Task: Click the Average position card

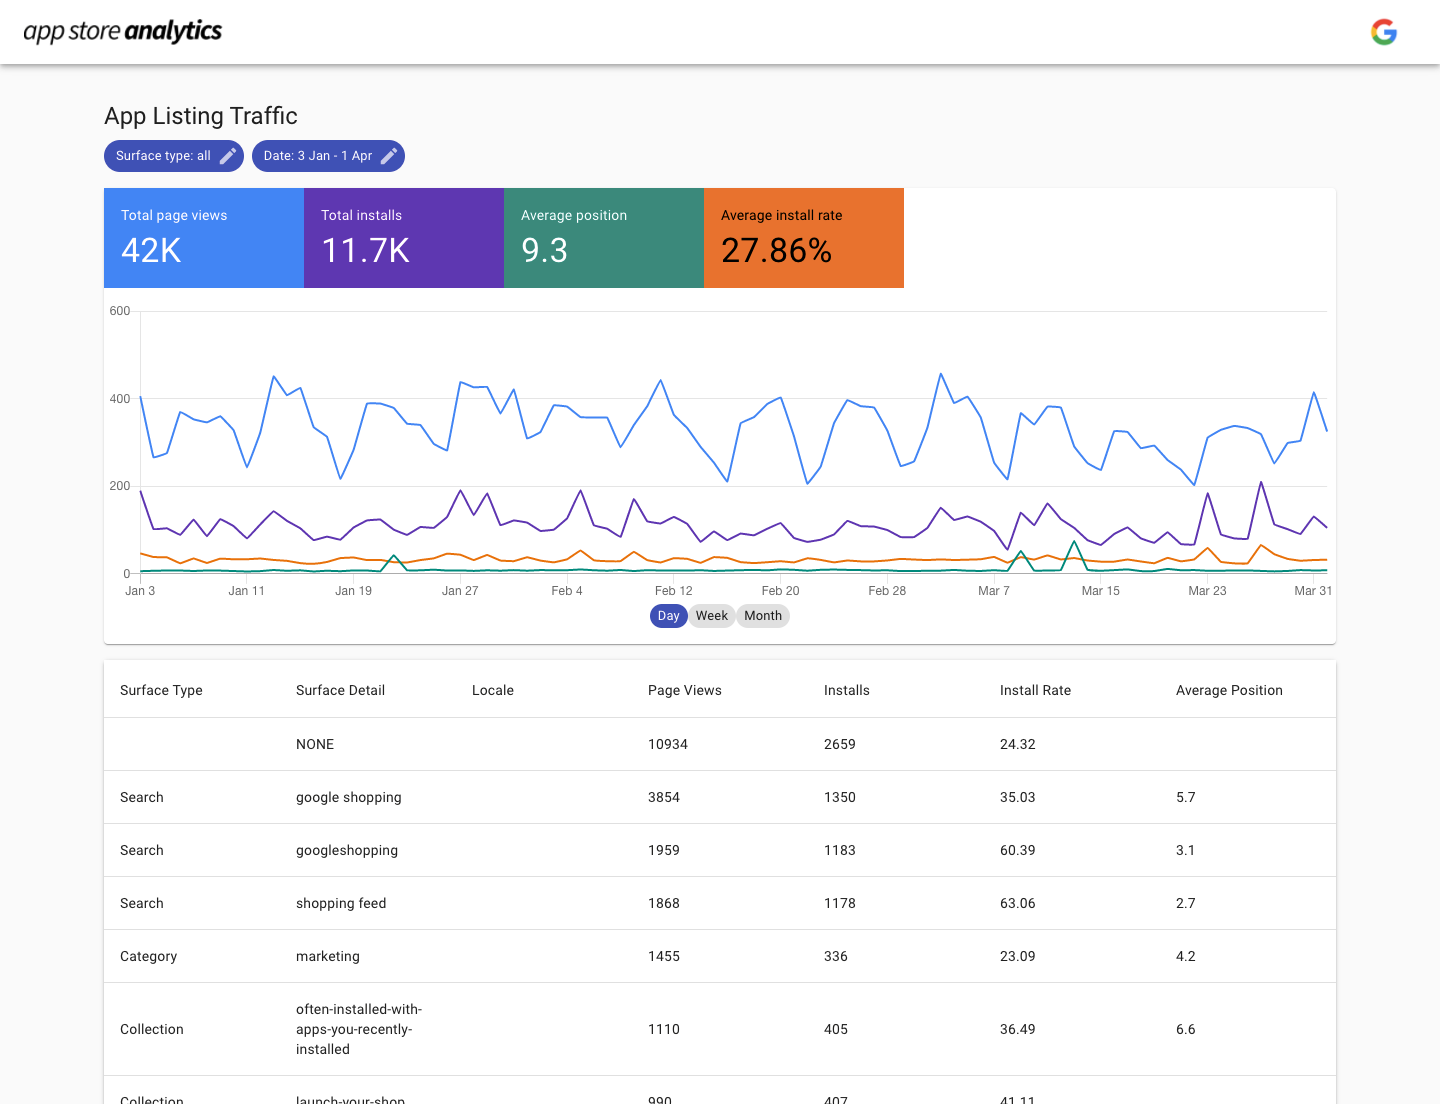Action: pos(603,238)
